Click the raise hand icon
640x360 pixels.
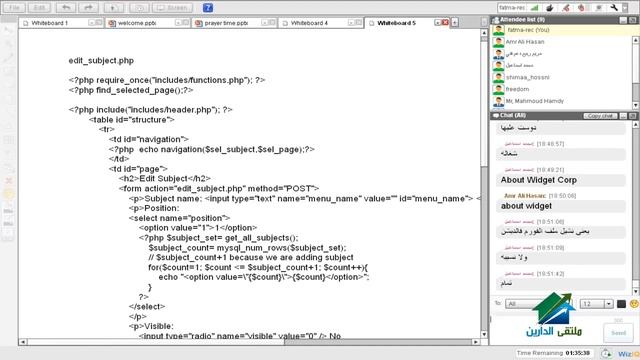coord(582,7)
